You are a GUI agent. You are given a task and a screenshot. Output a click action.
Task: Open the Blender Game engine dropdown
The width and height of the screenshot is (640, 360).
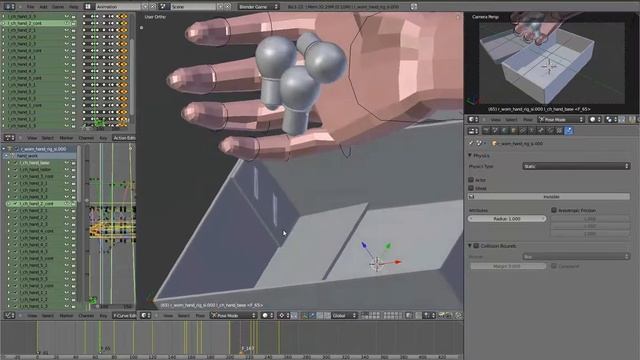coord(258,7)
